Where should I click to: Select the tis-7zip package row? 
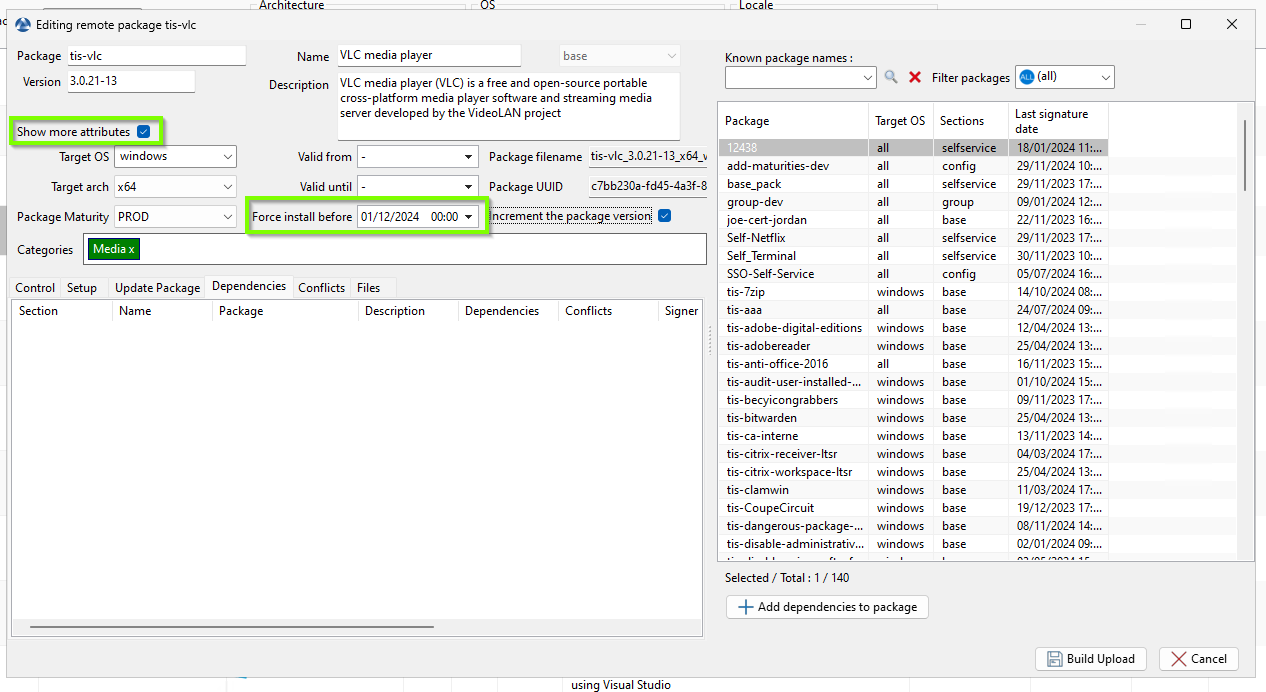[913, 292]
